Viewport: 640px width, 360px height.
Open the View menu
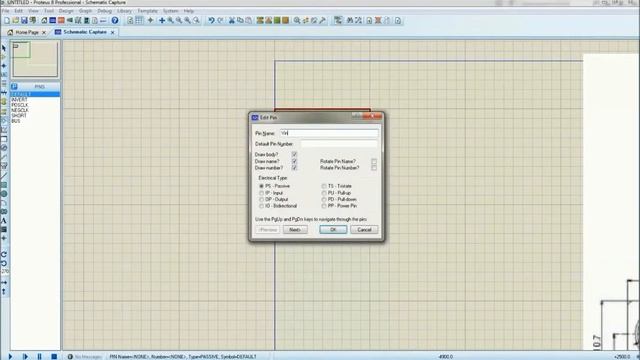pos(33,11)
